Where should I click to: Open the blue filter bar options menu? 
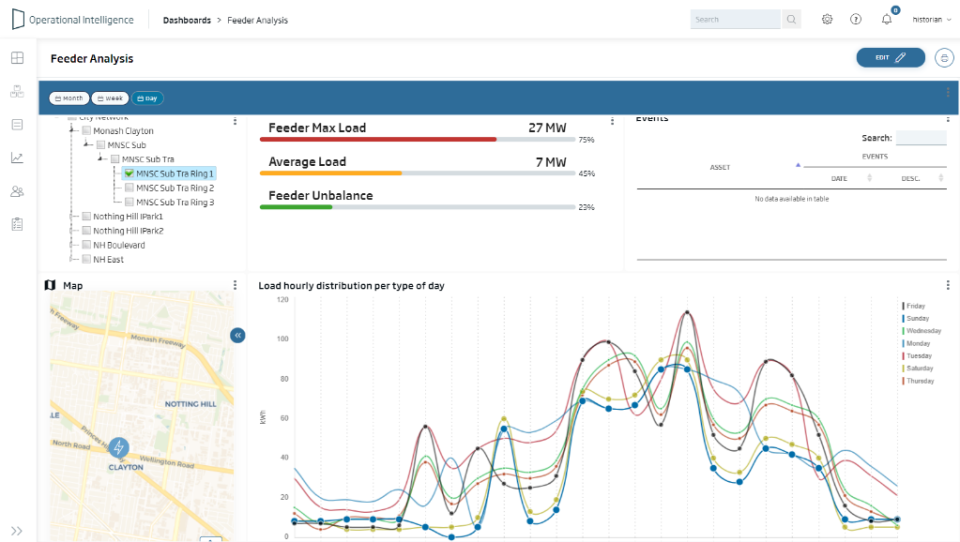948,92
